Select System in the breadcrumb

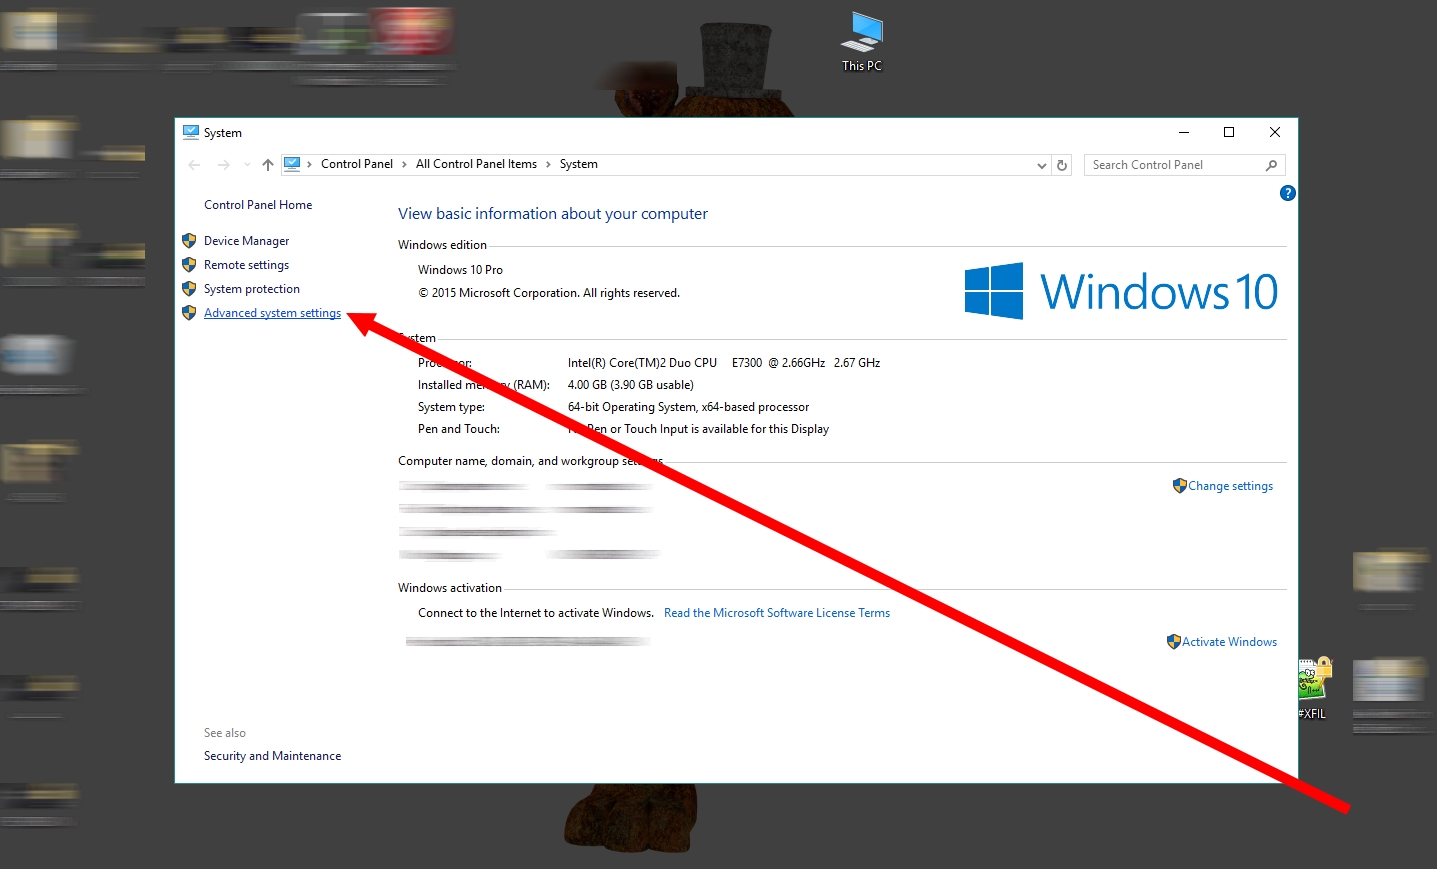579,164
